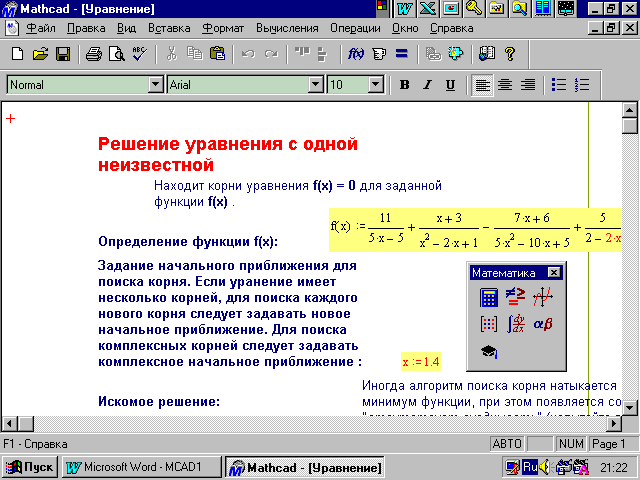Open a file with the Open folder icon
640x480 pixels.
click(40, 54)
